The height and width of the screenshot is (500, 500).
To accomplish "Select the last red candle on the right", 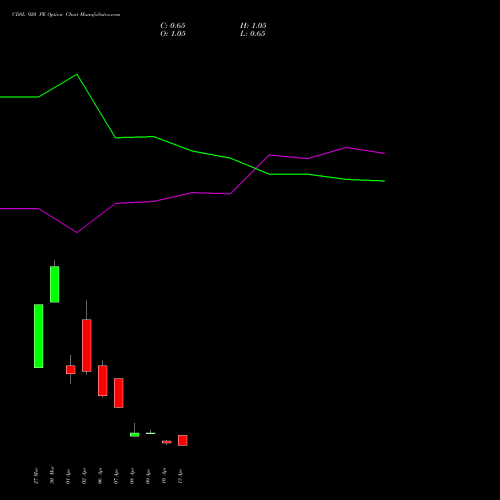I will pos(183,440).
